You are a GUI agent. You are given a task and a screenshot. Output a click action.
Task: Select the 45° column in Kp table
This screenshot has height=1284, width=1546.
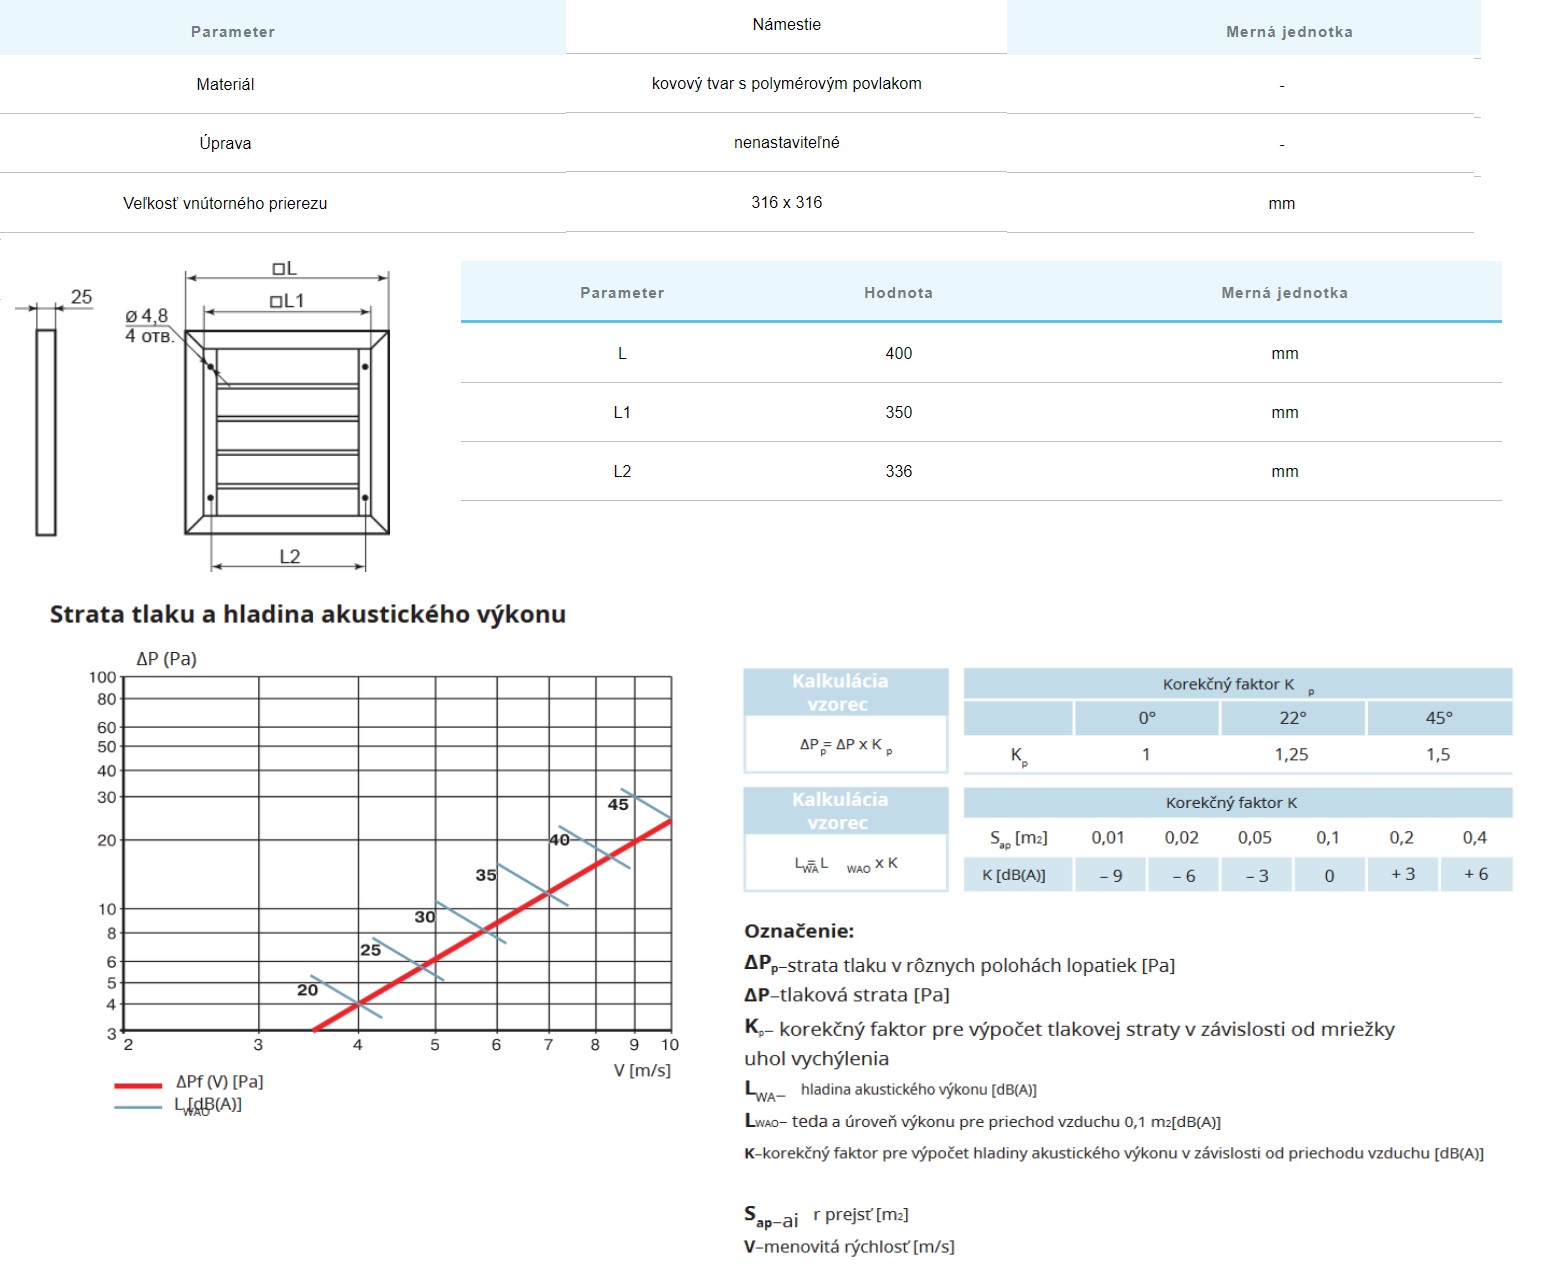[x=1438, y=718]
